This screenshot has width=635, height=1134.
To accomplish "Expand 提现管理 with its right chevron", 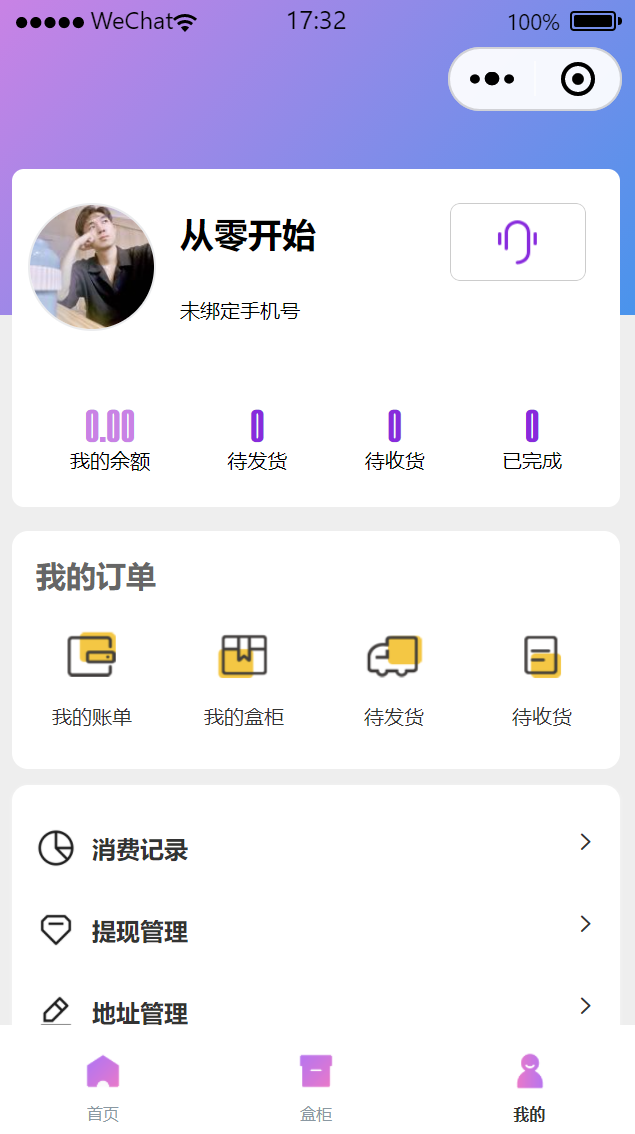I will click(586, 924).
